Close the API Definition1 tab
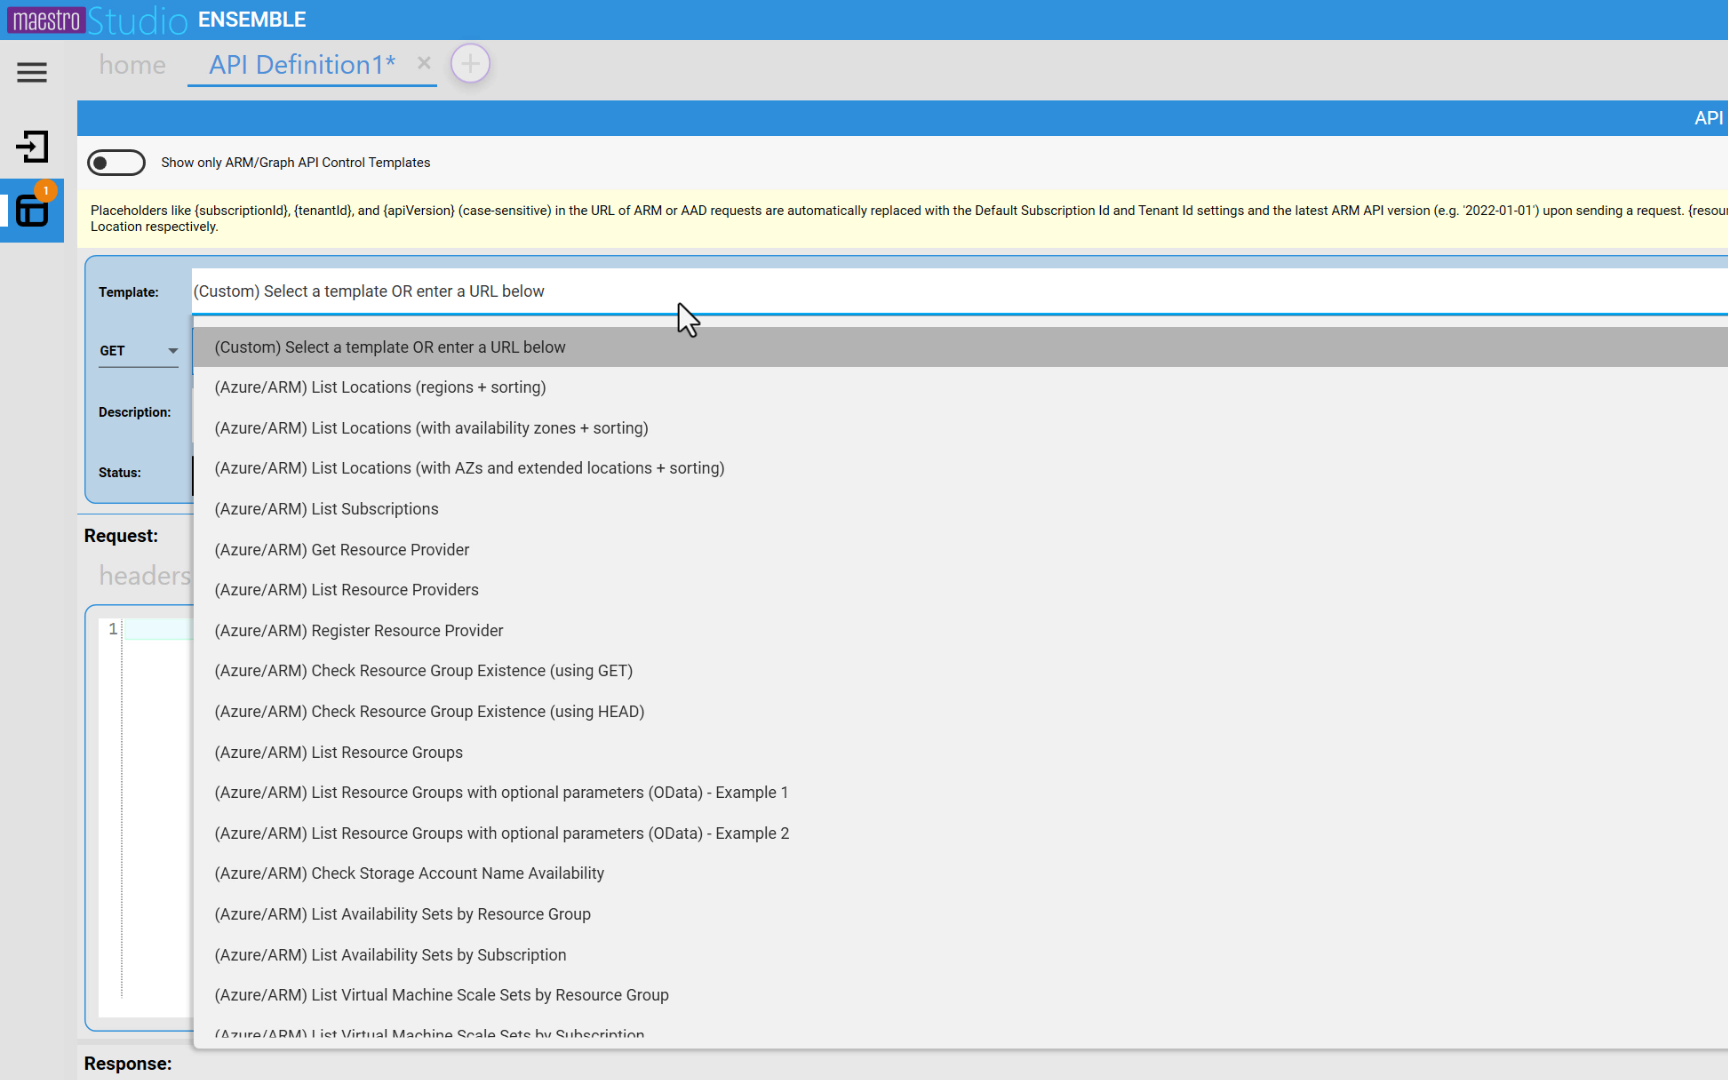The height and width of the screenshot is (1080, 1728). tap(424, 63)
